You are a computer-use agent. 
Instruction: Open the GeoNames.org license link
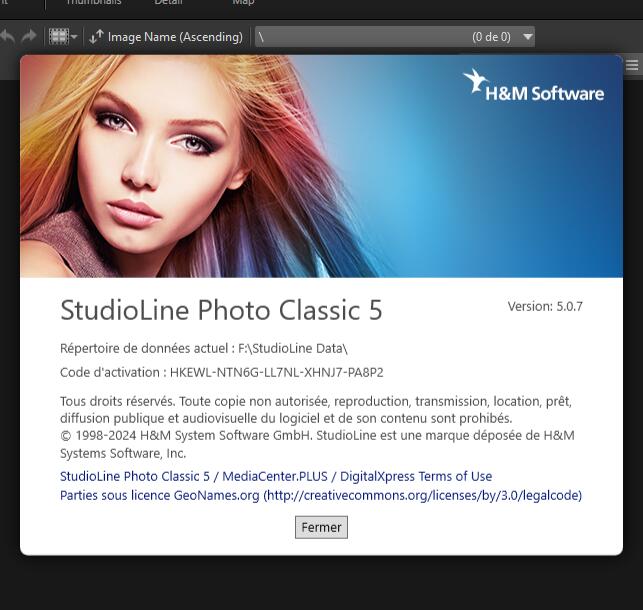click(321, 495)
